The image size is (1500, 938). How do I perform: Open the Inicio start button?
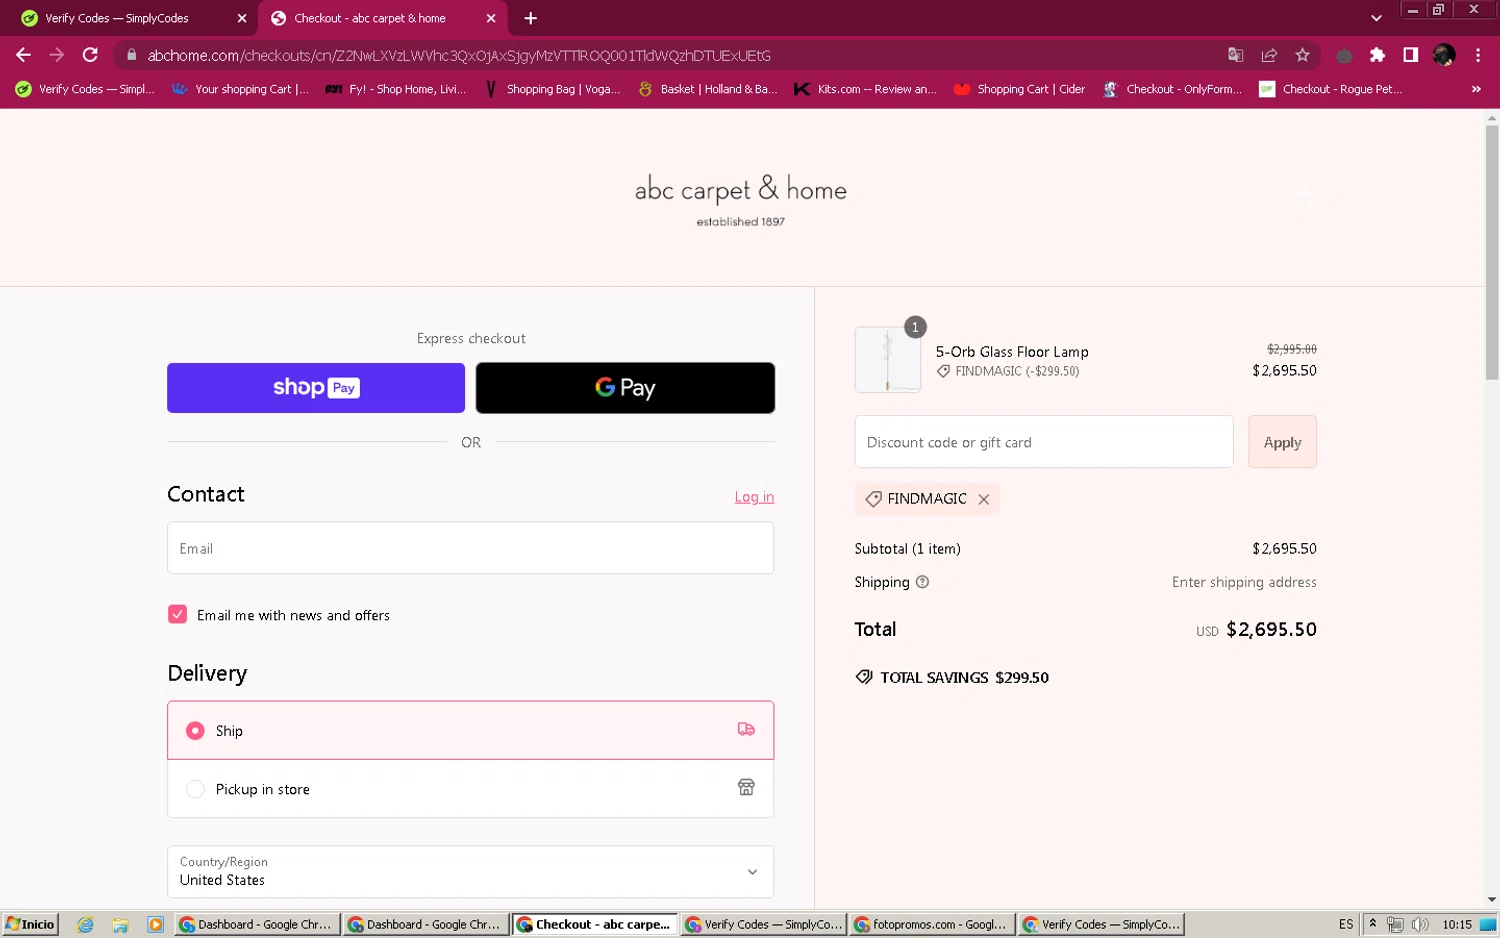click(30, 925)
